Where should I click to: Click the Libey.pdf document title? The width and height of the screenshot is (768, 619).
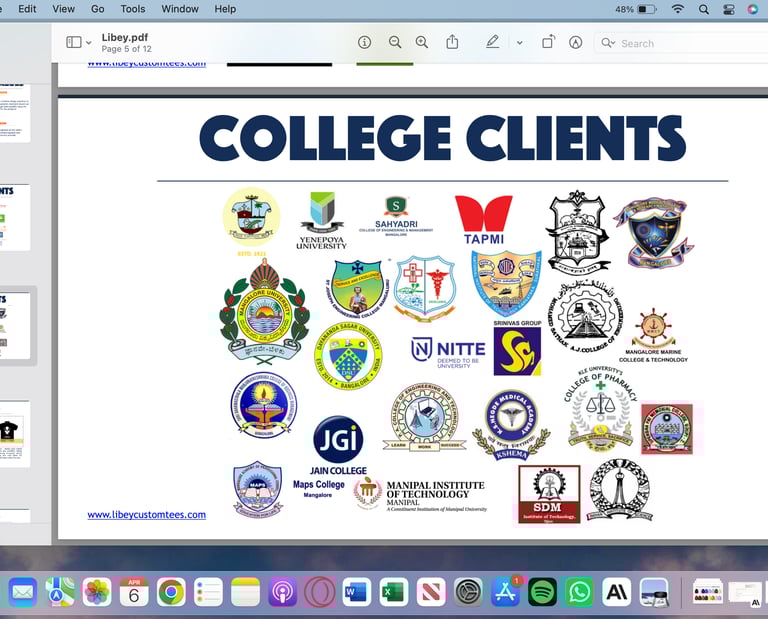click(x=125, y=38)
